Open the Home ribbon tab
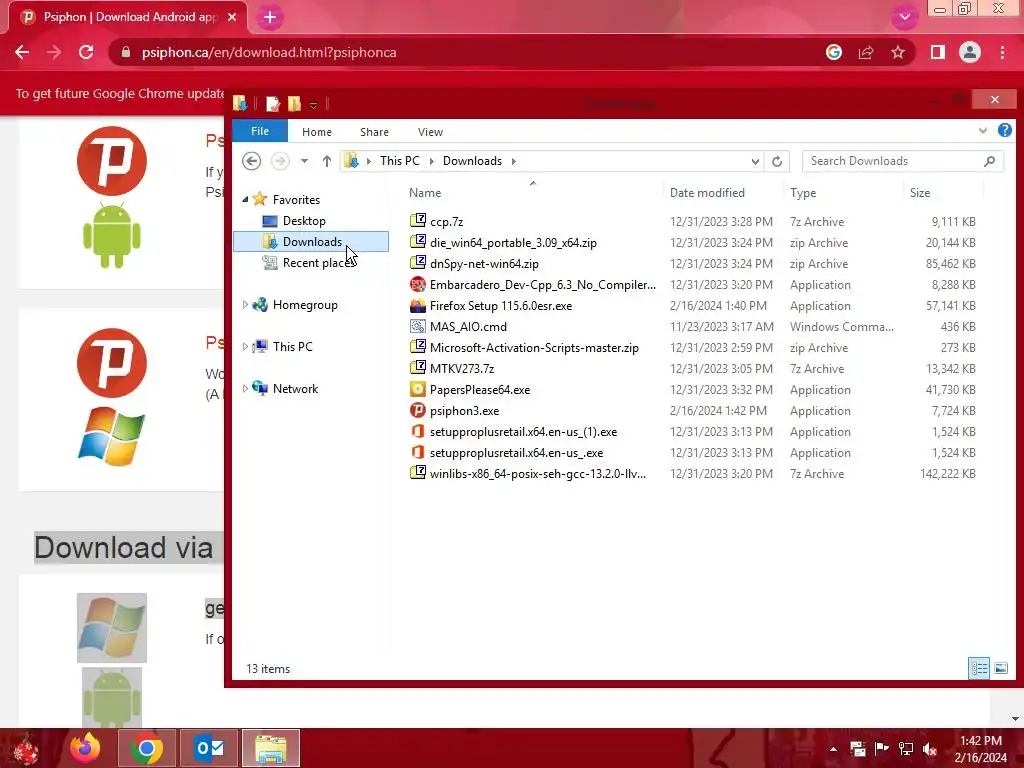The width and height of the screenshot is (1024, 768). pyautogui.click(x=317, y=132)
